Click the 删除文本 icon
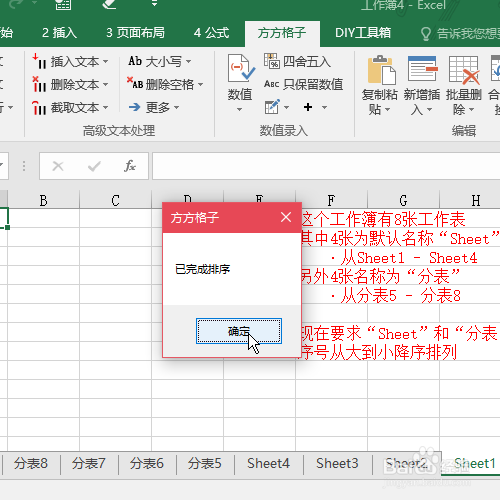 pos(39,84)
